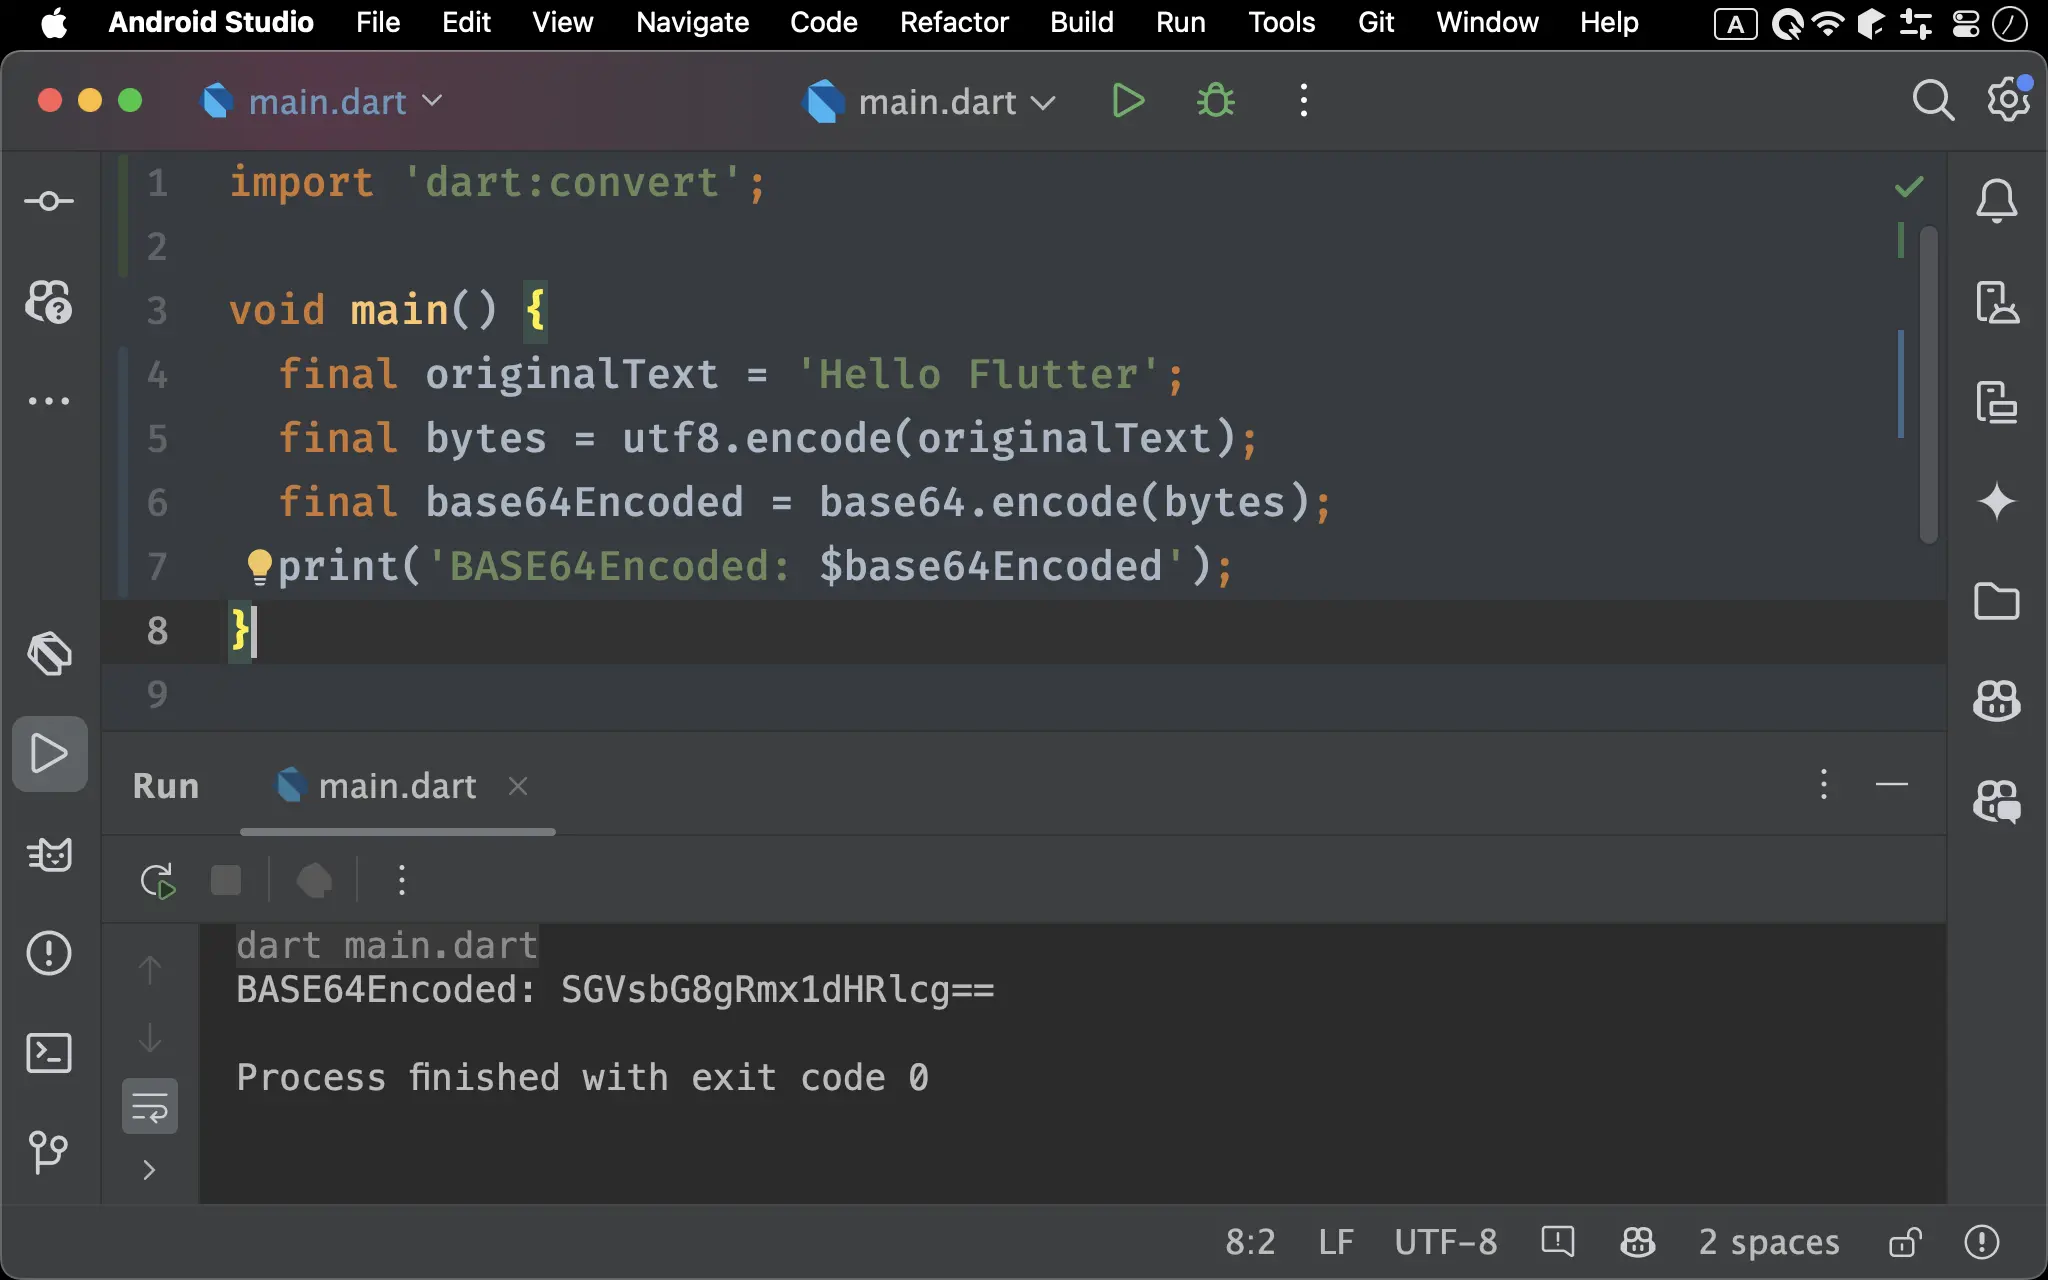The width and height of the screenshot is (2048, 1280).
Task: Click the Stop process square button
Action: [x=226, y=881]
